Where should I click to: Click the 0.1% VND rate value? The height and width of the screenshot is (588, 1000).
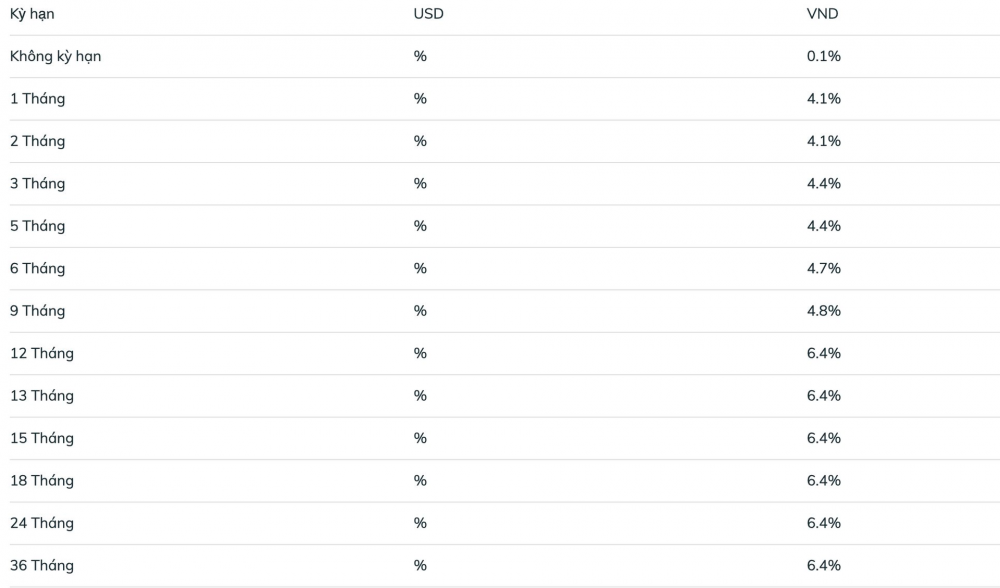point(823,56)
